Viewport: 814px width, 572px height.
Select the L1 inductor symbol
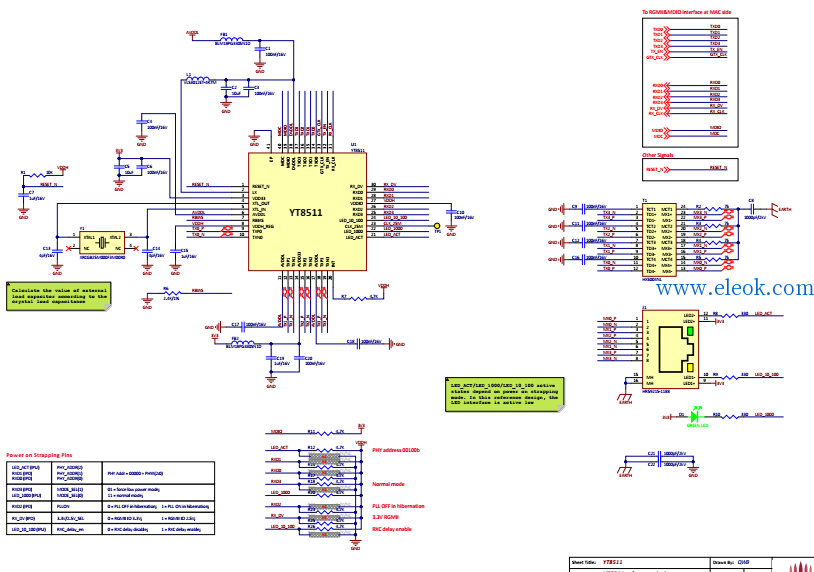click(197, 79)
